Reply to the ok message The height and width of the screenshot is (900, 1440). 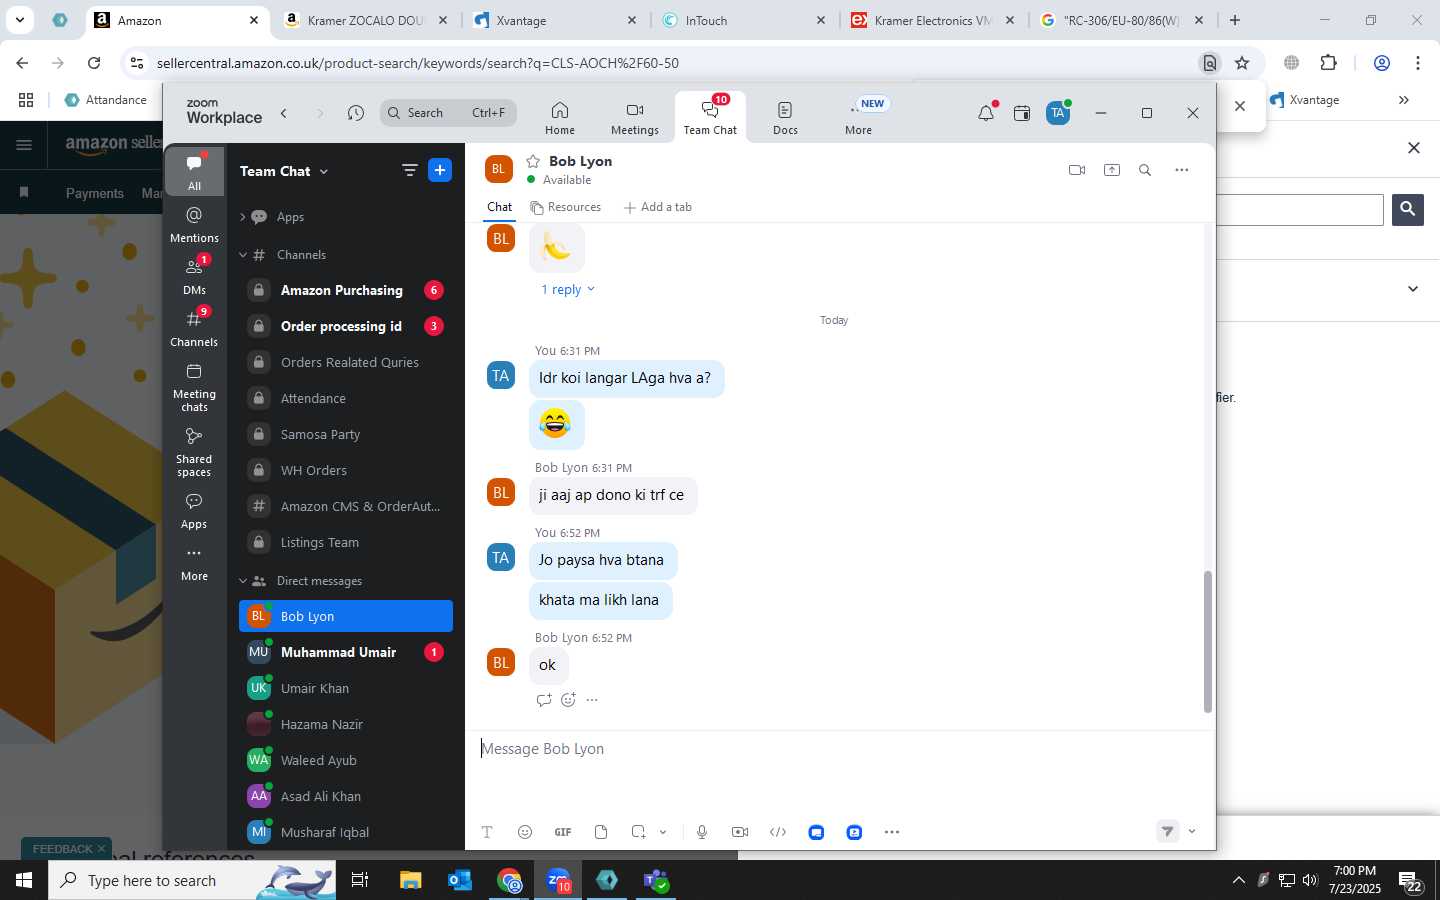543,700
